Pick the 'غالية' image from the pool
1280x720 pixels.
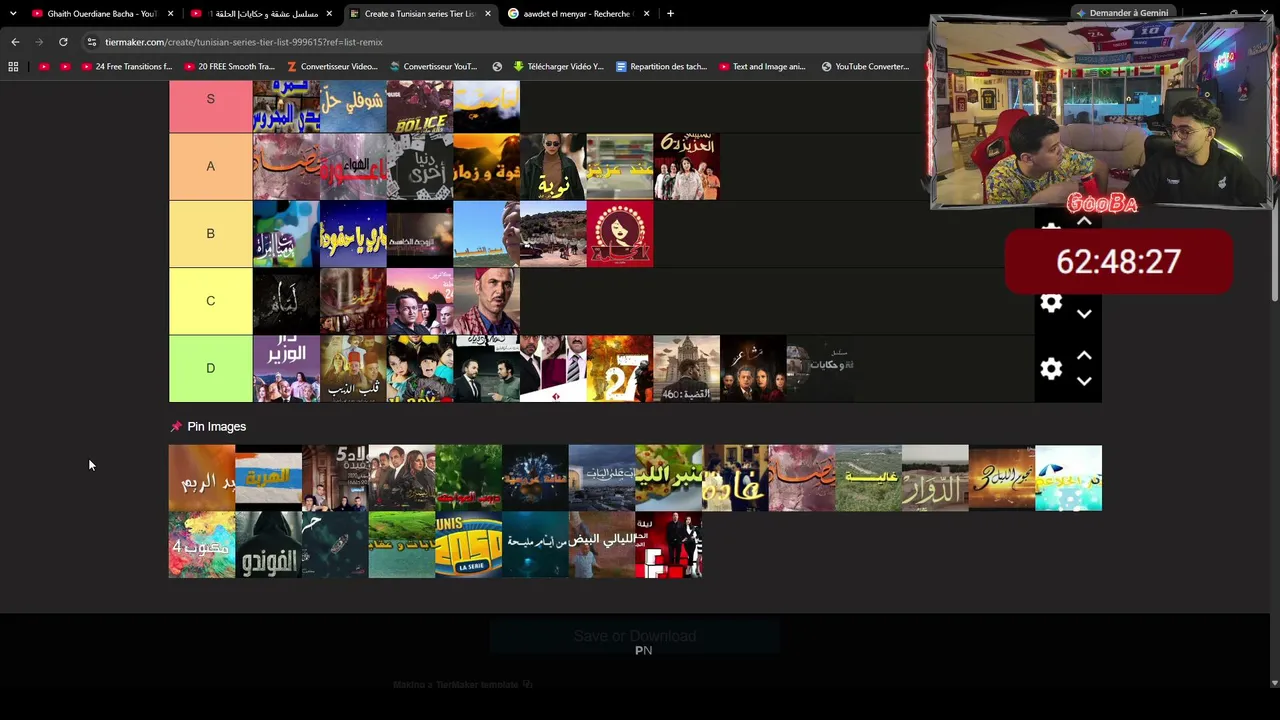point(868,478)
